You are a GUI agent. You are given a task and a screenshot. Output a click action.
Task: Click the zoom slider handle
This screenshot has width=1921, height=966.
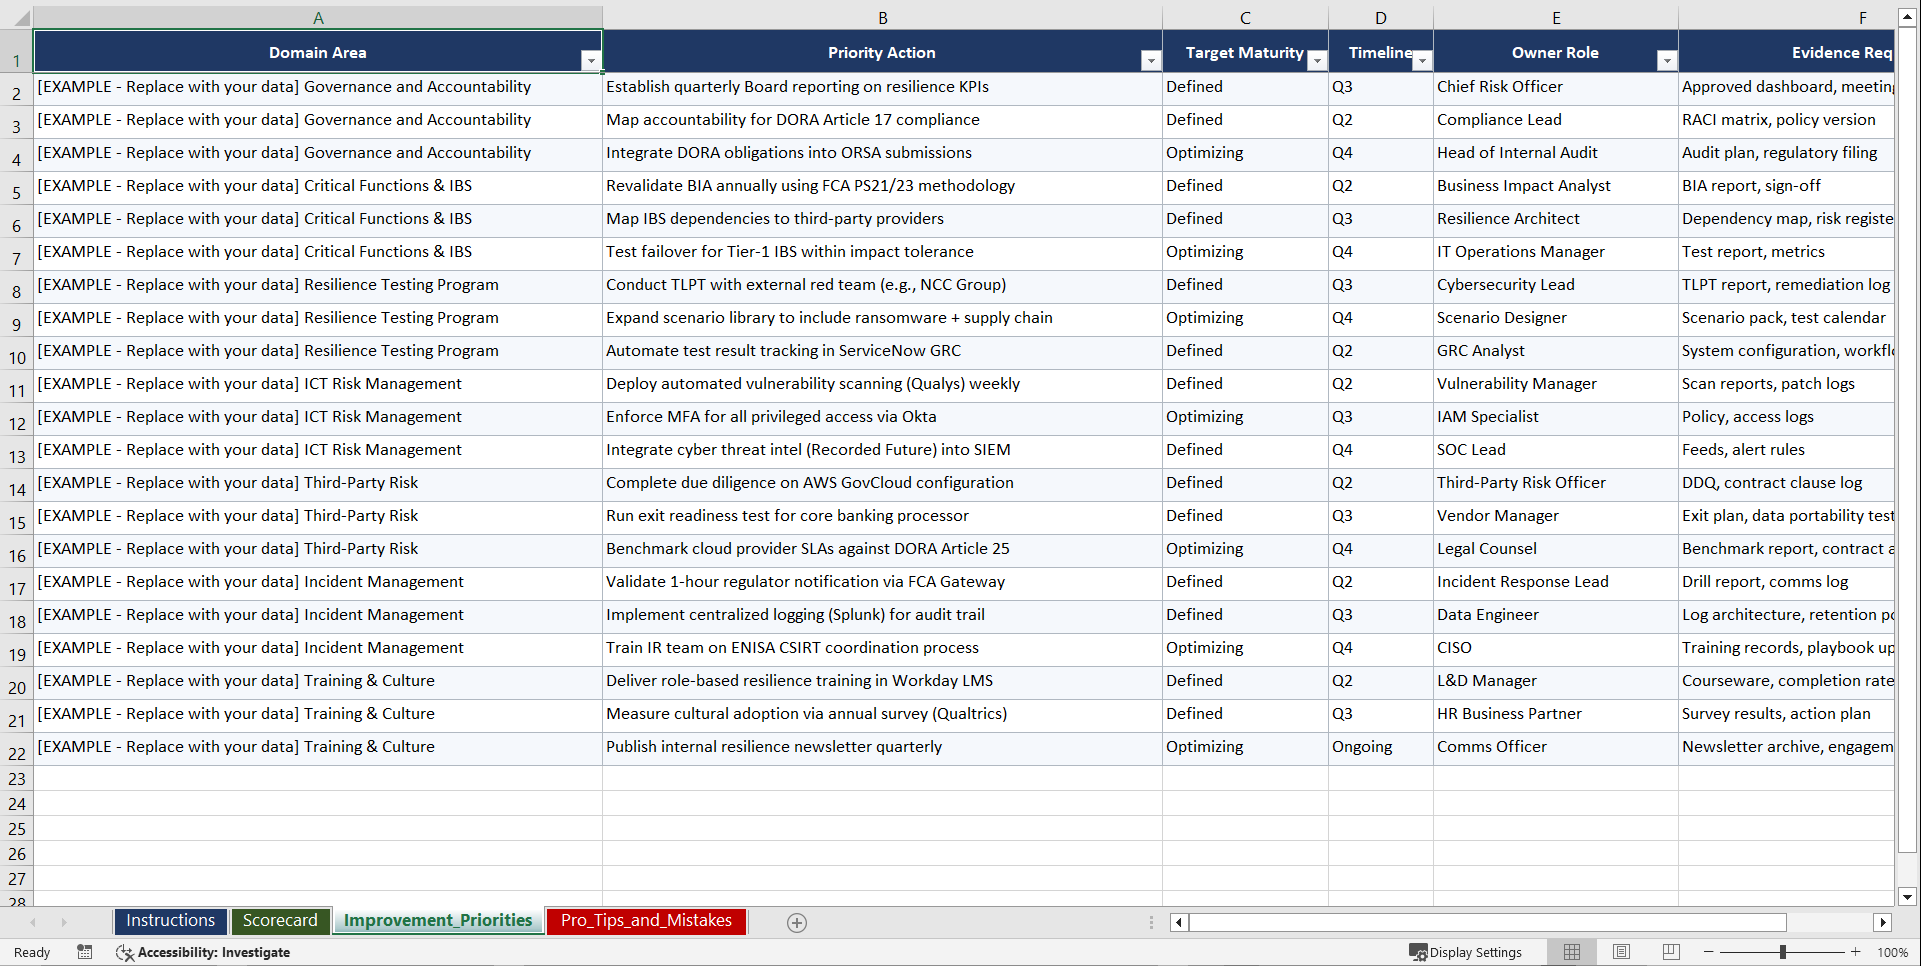pyautogui.click(x=1783, y=952)
